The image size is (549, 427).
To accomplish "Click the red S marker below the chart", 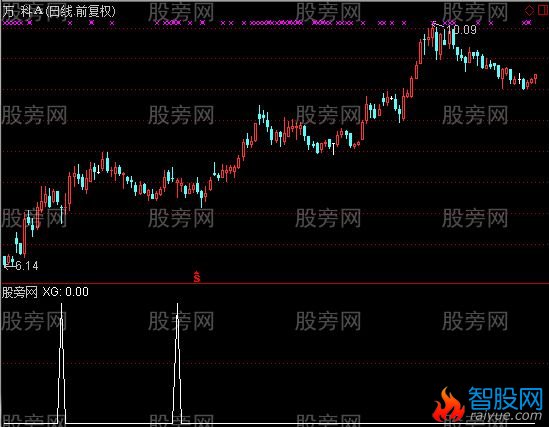I will (197, 276).
